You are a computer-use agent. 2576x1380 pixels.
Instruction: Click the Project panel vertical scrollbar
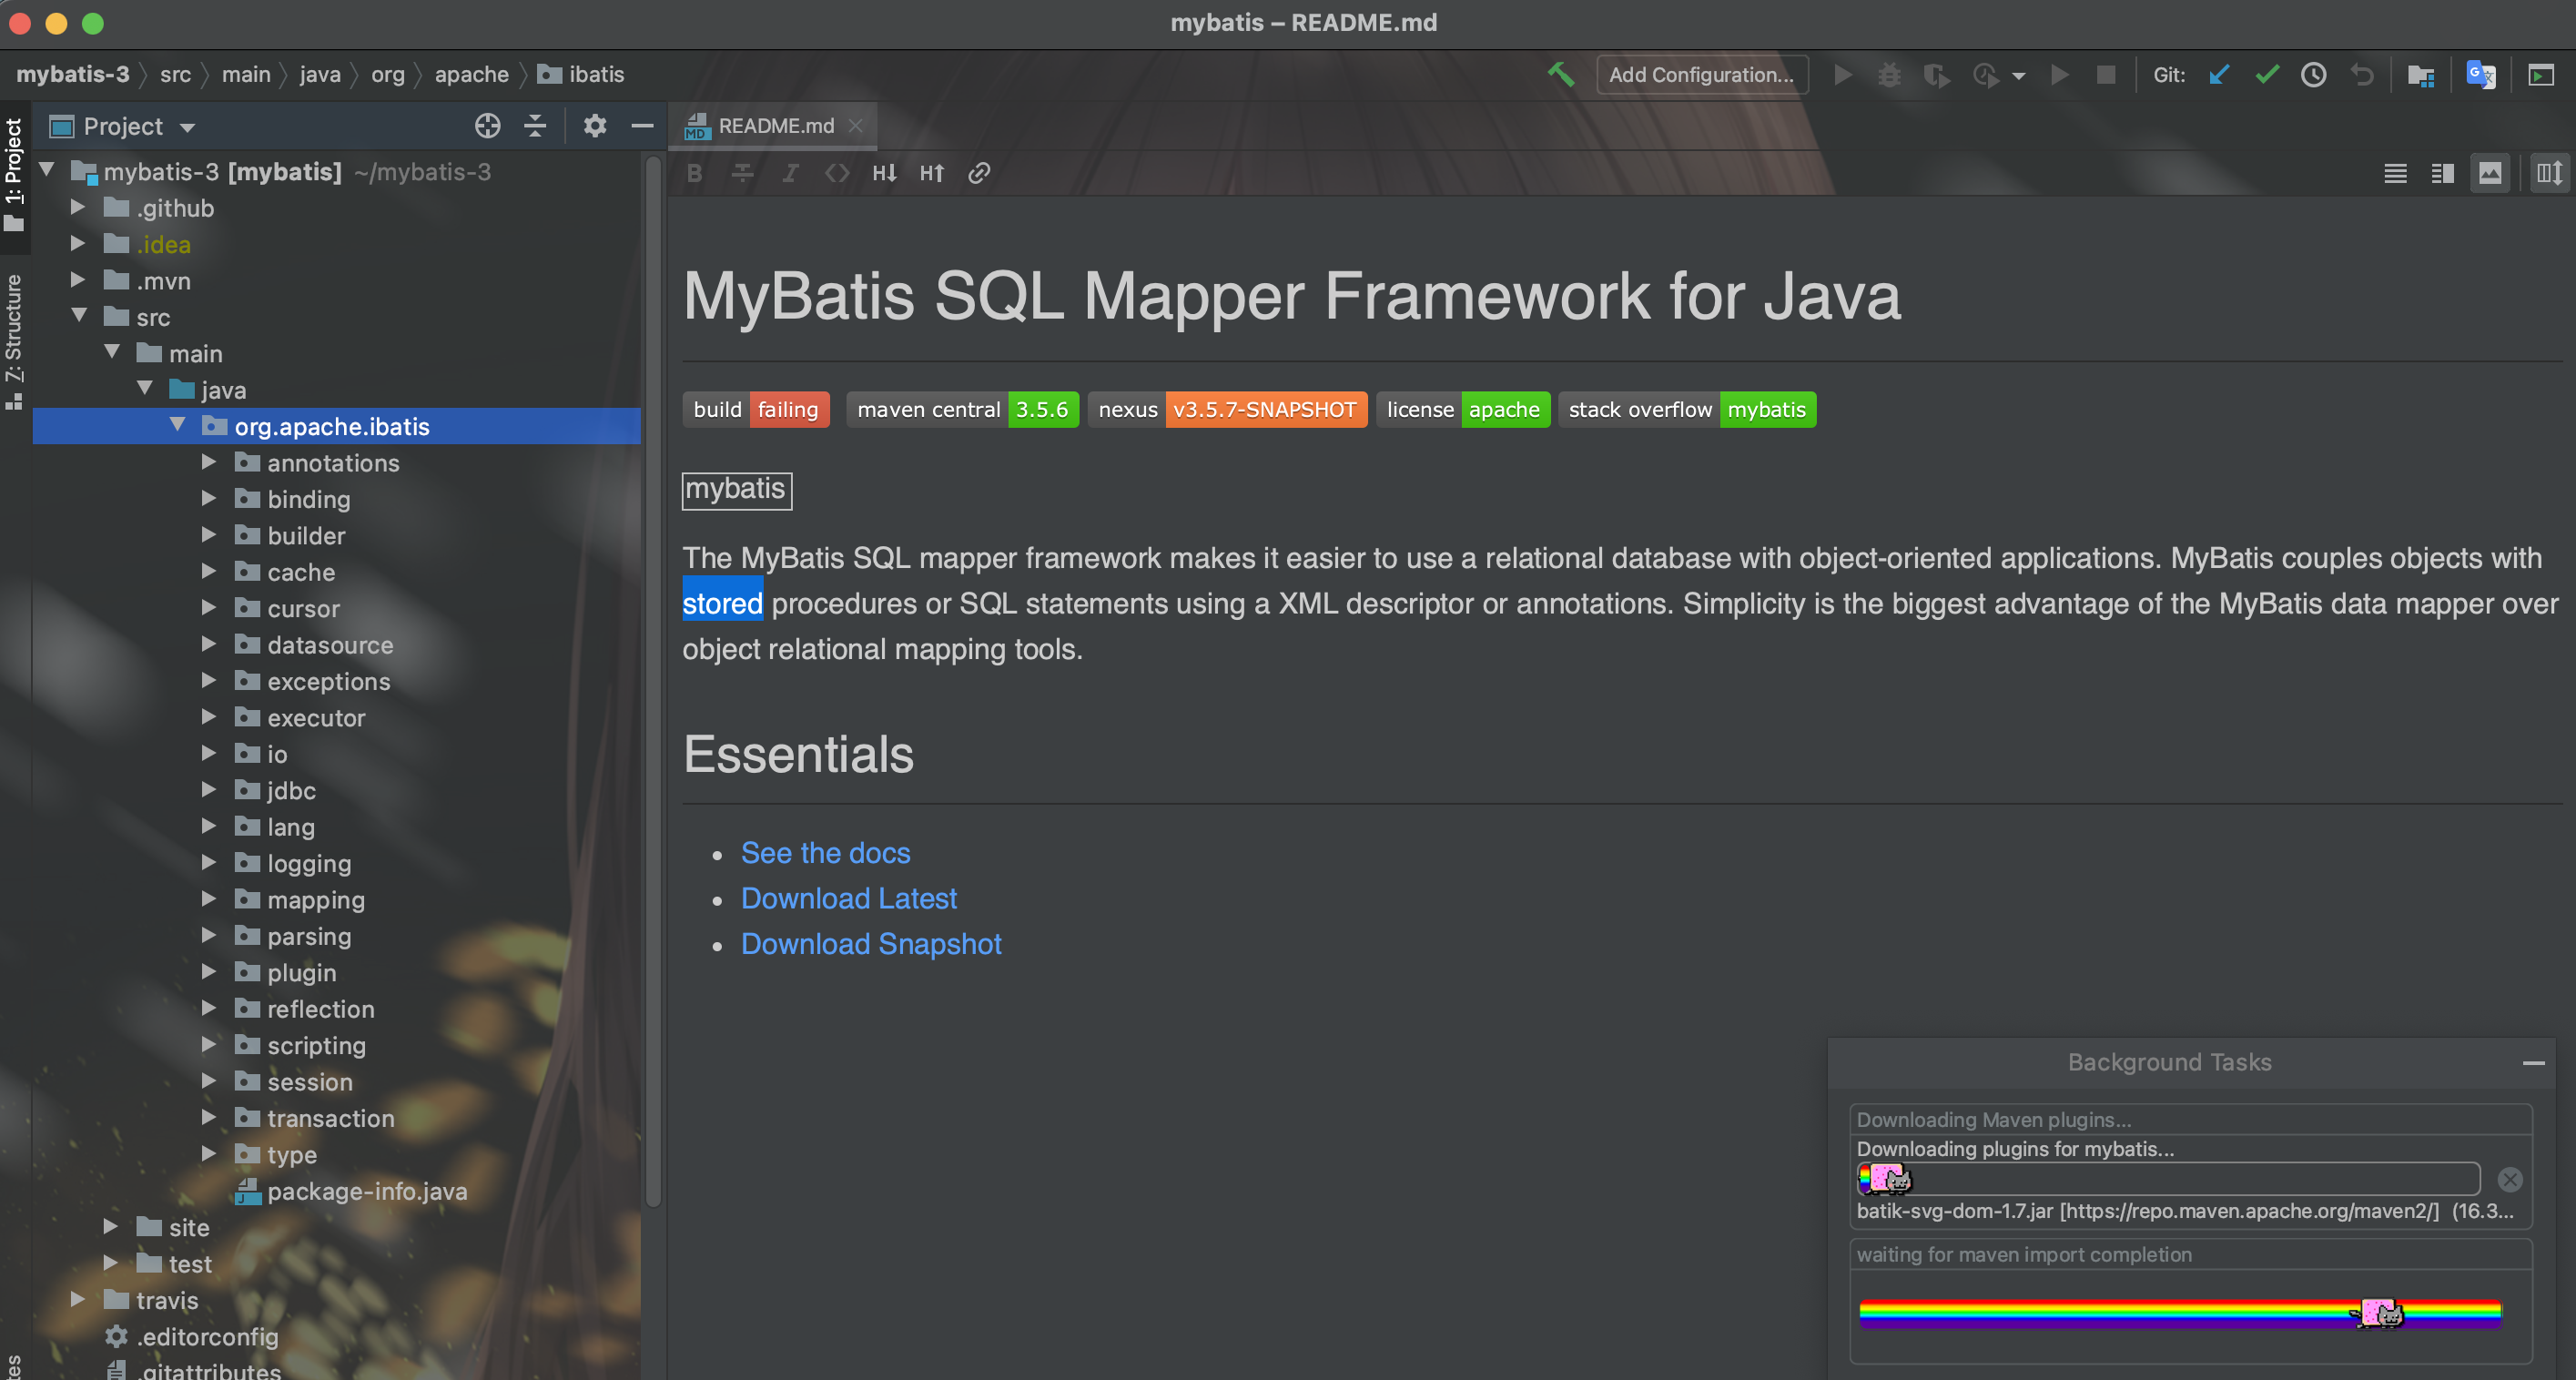[653, 680]
